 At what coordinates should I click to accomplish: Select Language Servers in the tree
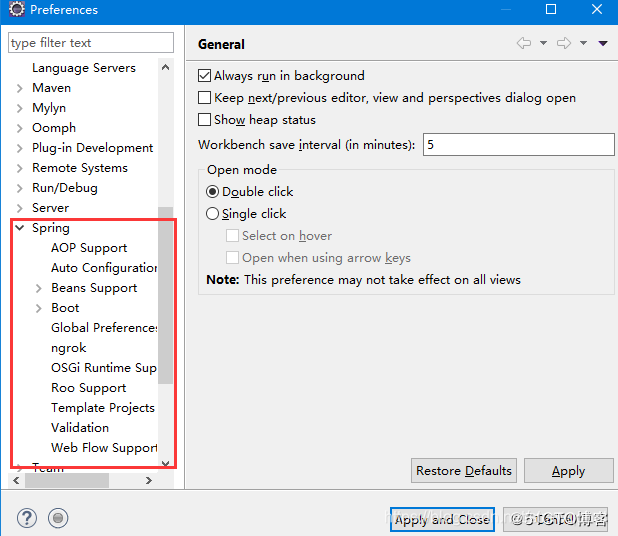pos(84,68)
